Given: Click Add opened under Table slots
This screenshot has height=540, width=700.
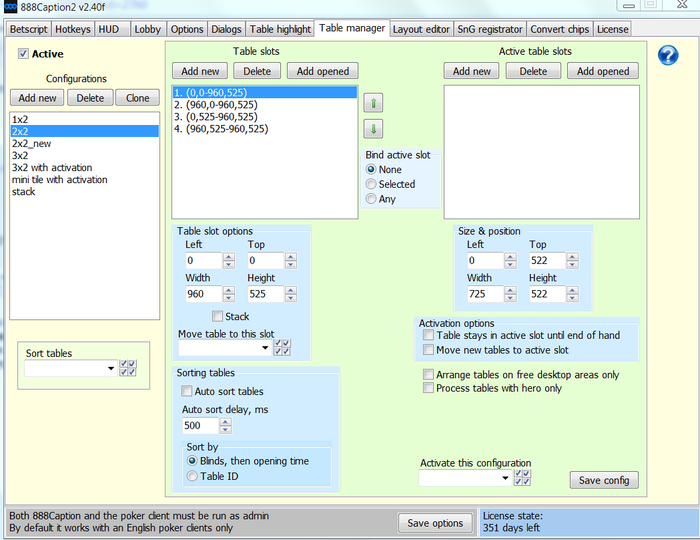Looking at the screenshot, I should point(323,71).
